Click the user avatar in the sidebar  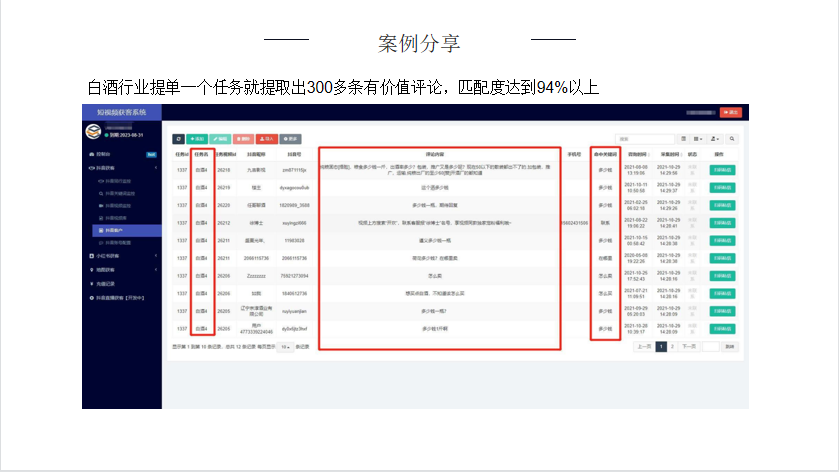pos(92,131)
